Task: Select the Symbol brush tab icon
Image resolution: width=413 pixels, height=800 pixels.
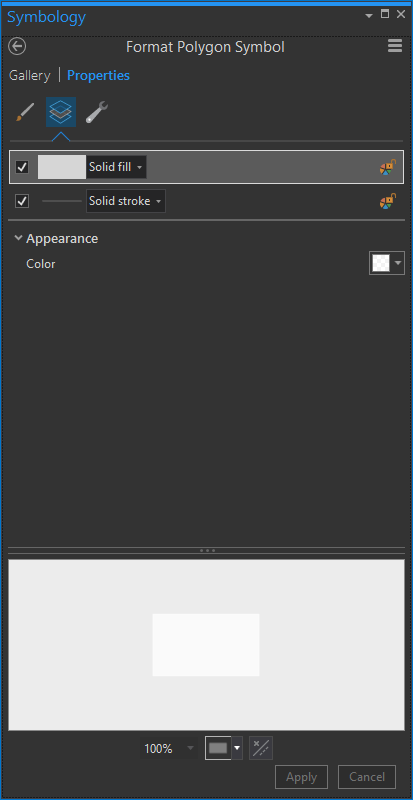Action: coord(25,112)
